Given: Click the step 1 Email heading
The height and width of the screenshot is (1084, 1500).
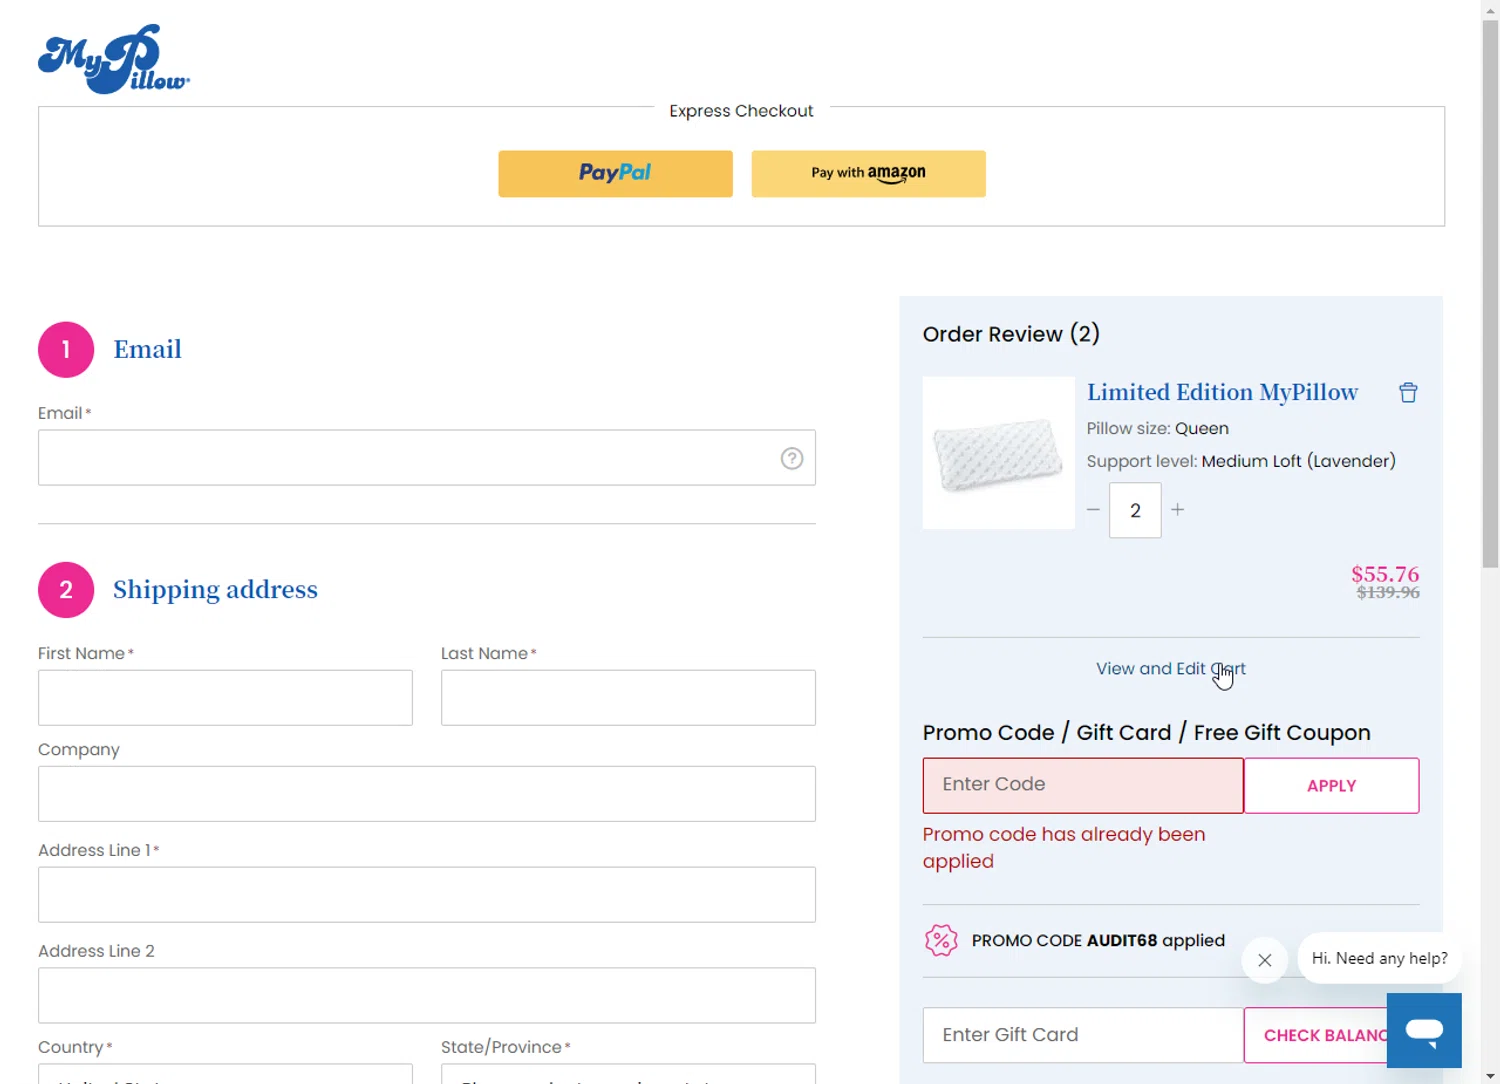Looking at the screenshot, I should point(147,349).
